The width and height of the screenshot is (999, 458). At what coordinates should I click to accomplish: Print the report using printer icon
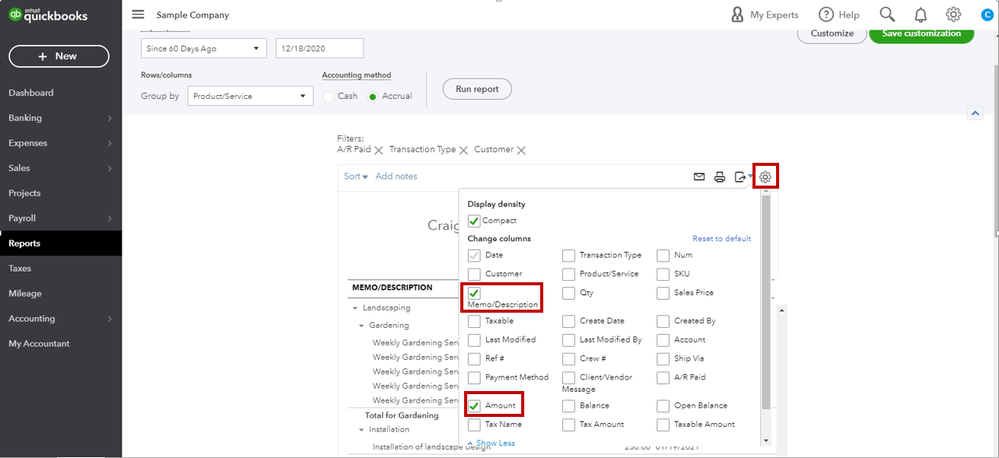tap(719, 177)
